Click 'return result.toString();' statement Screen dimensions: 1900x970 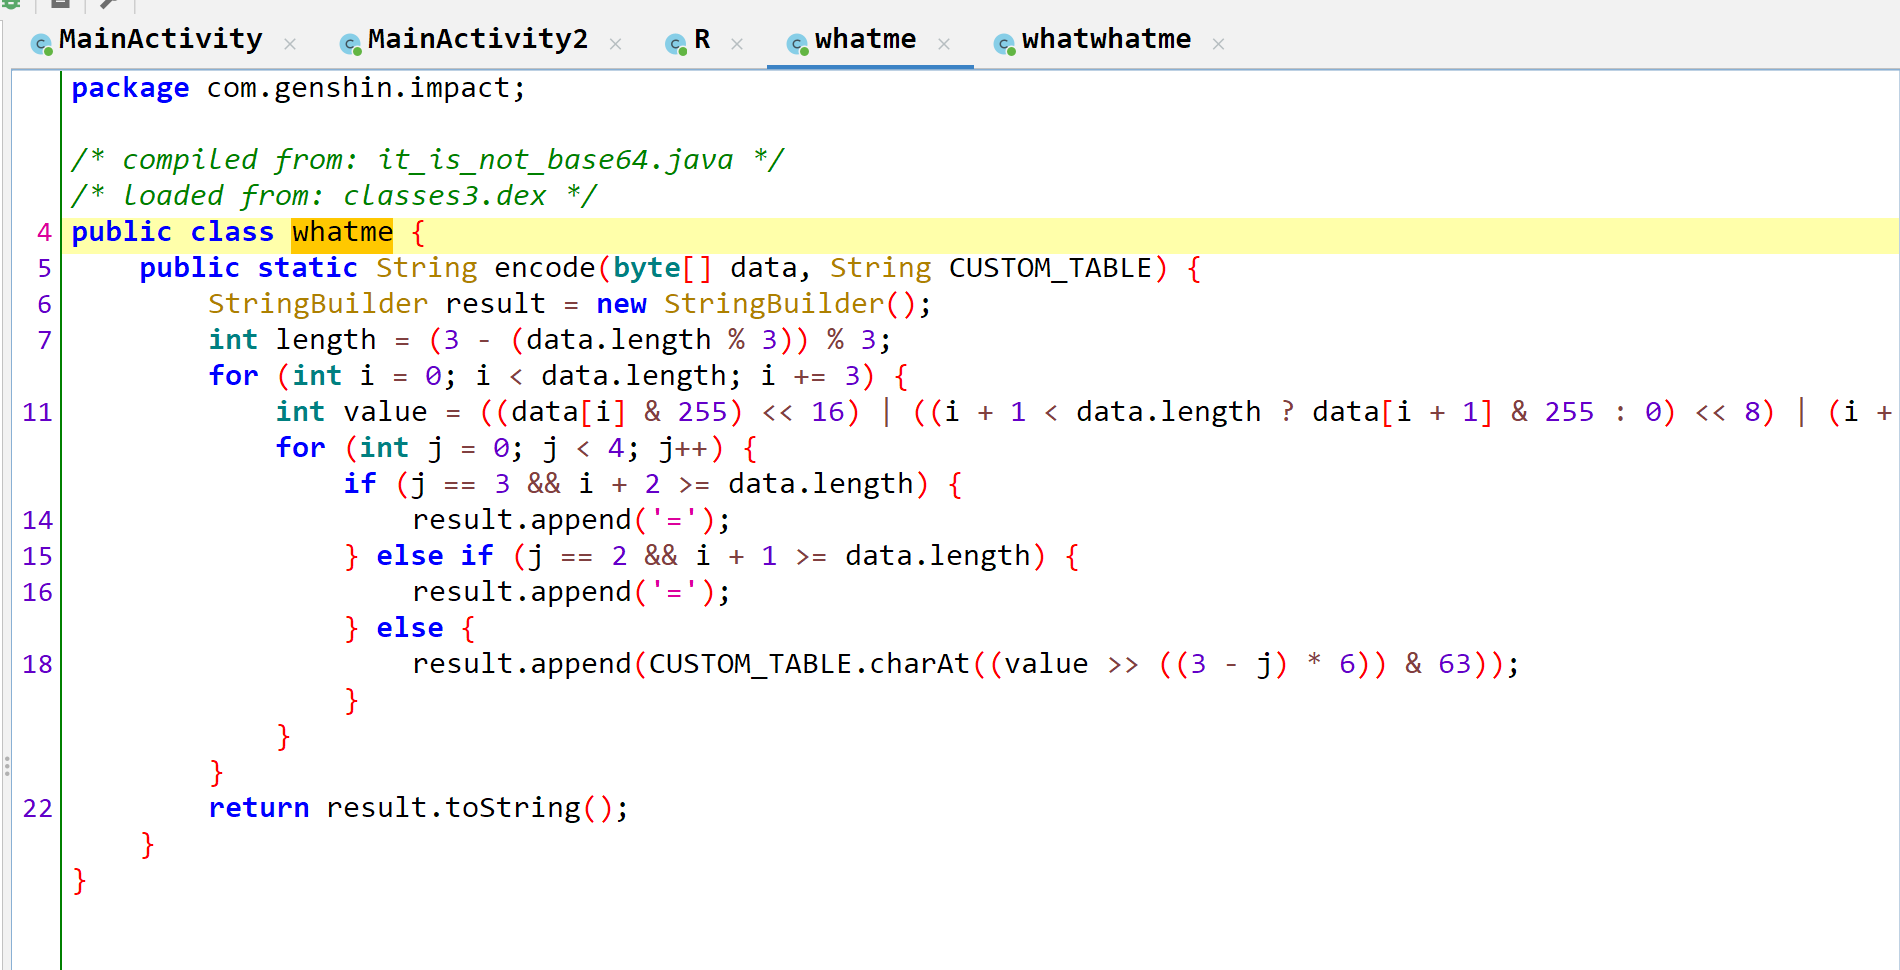418,809
